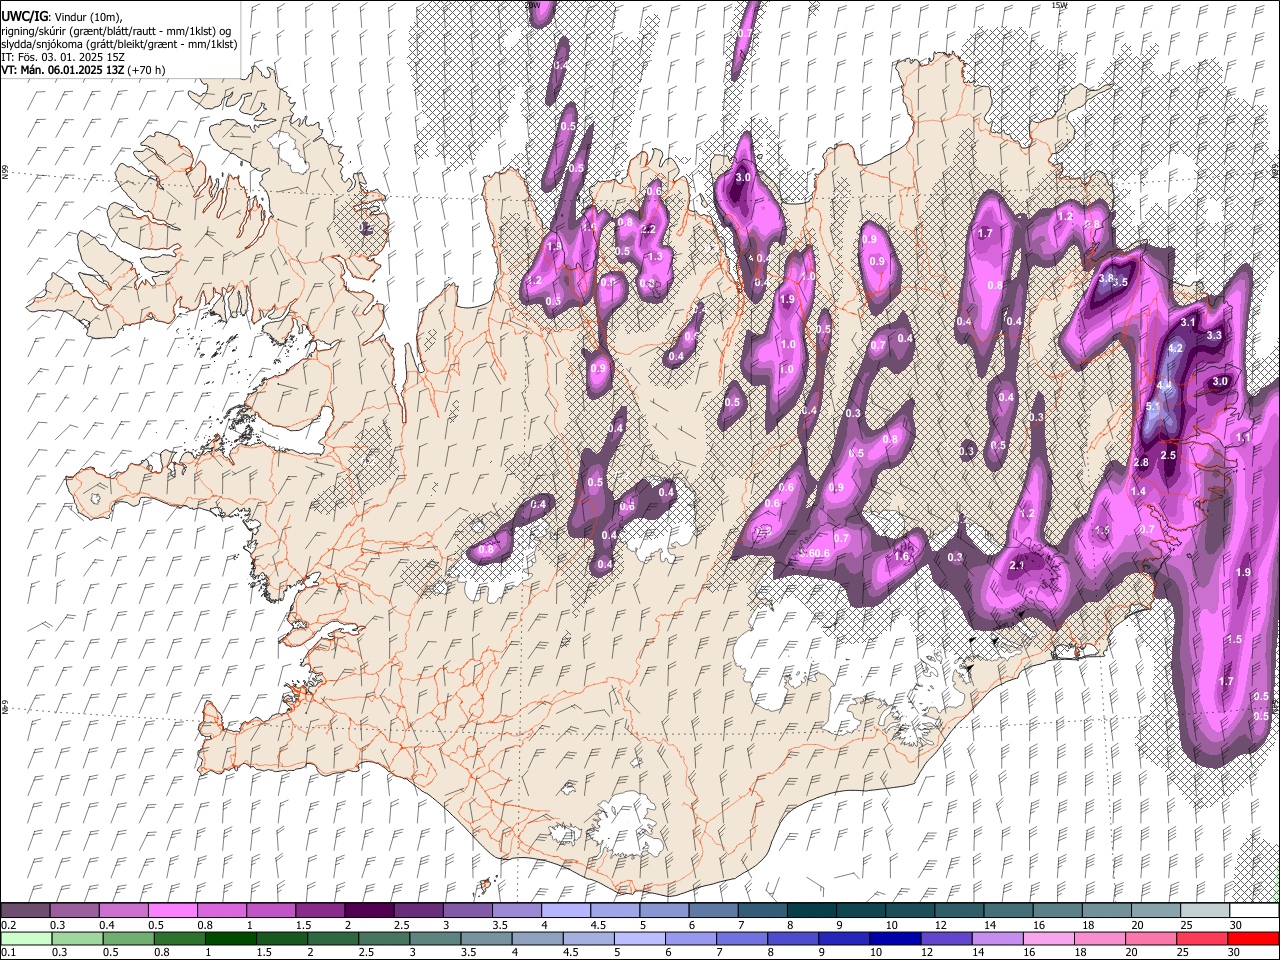Pick the darkest purple swatch labeled 2 in the top legend row
Image resolution: width=1280 pixels, height=960 pixels.
coord(369,911)
